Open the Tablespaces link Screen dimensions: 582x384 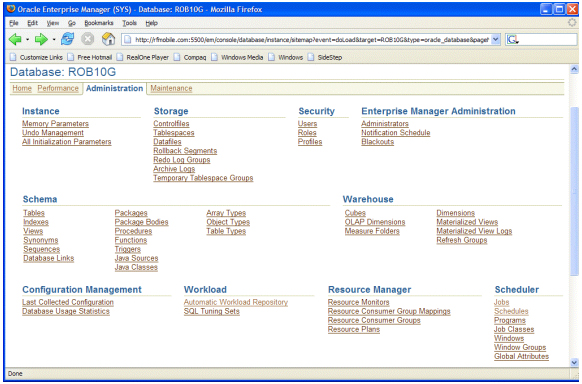174,132
